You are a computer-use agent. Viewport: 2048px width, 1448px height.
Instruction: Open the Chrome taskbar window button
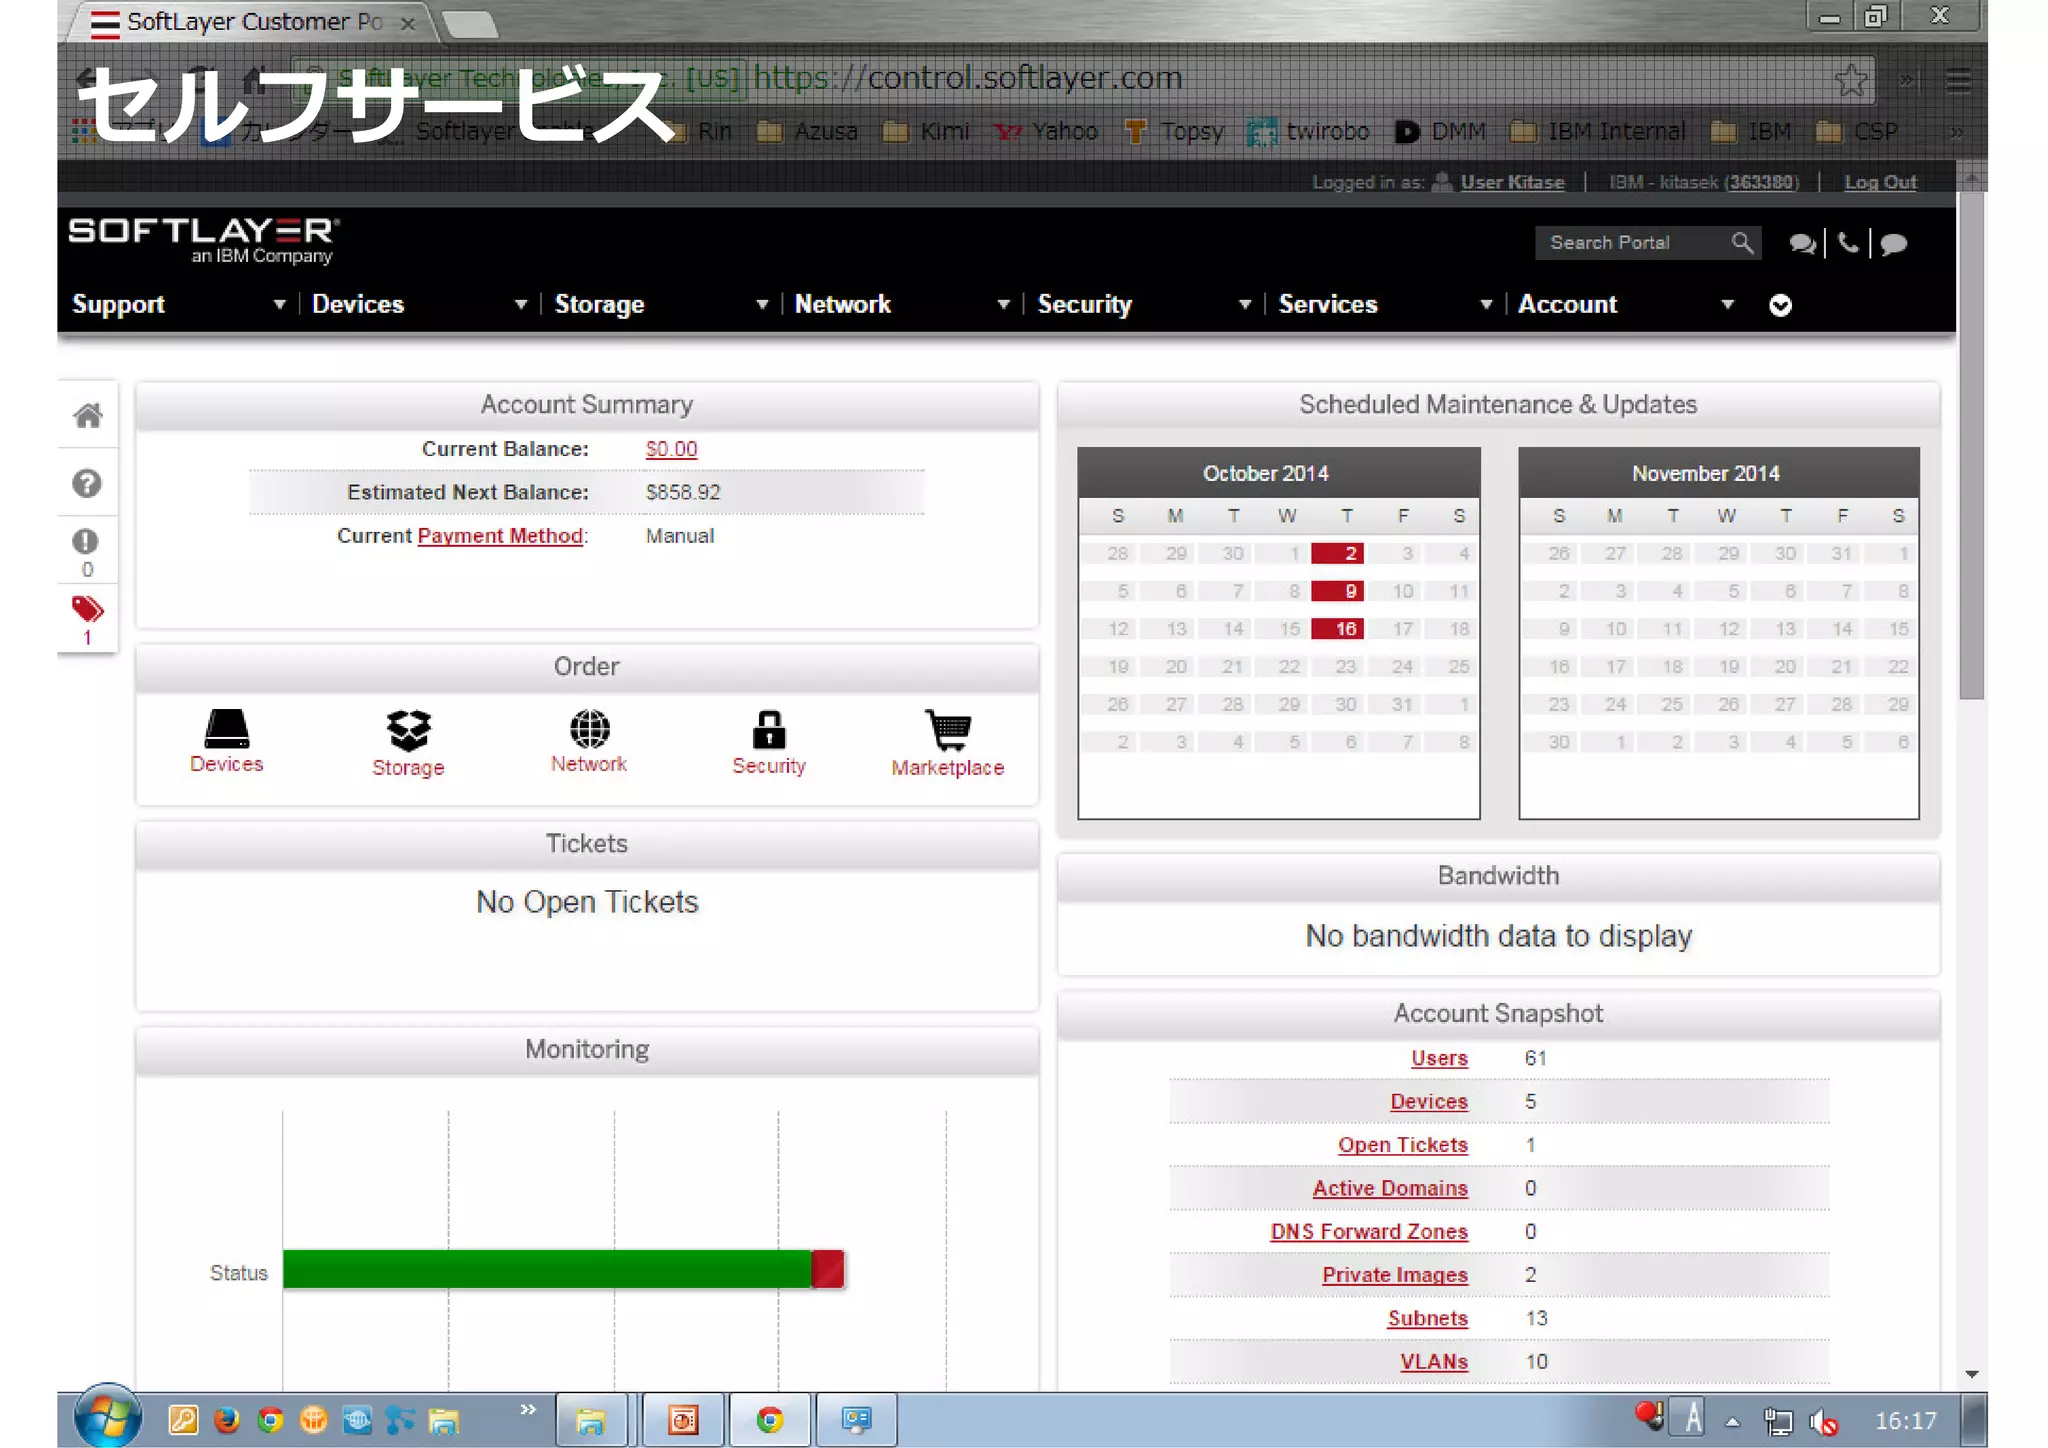(769, 1420)
